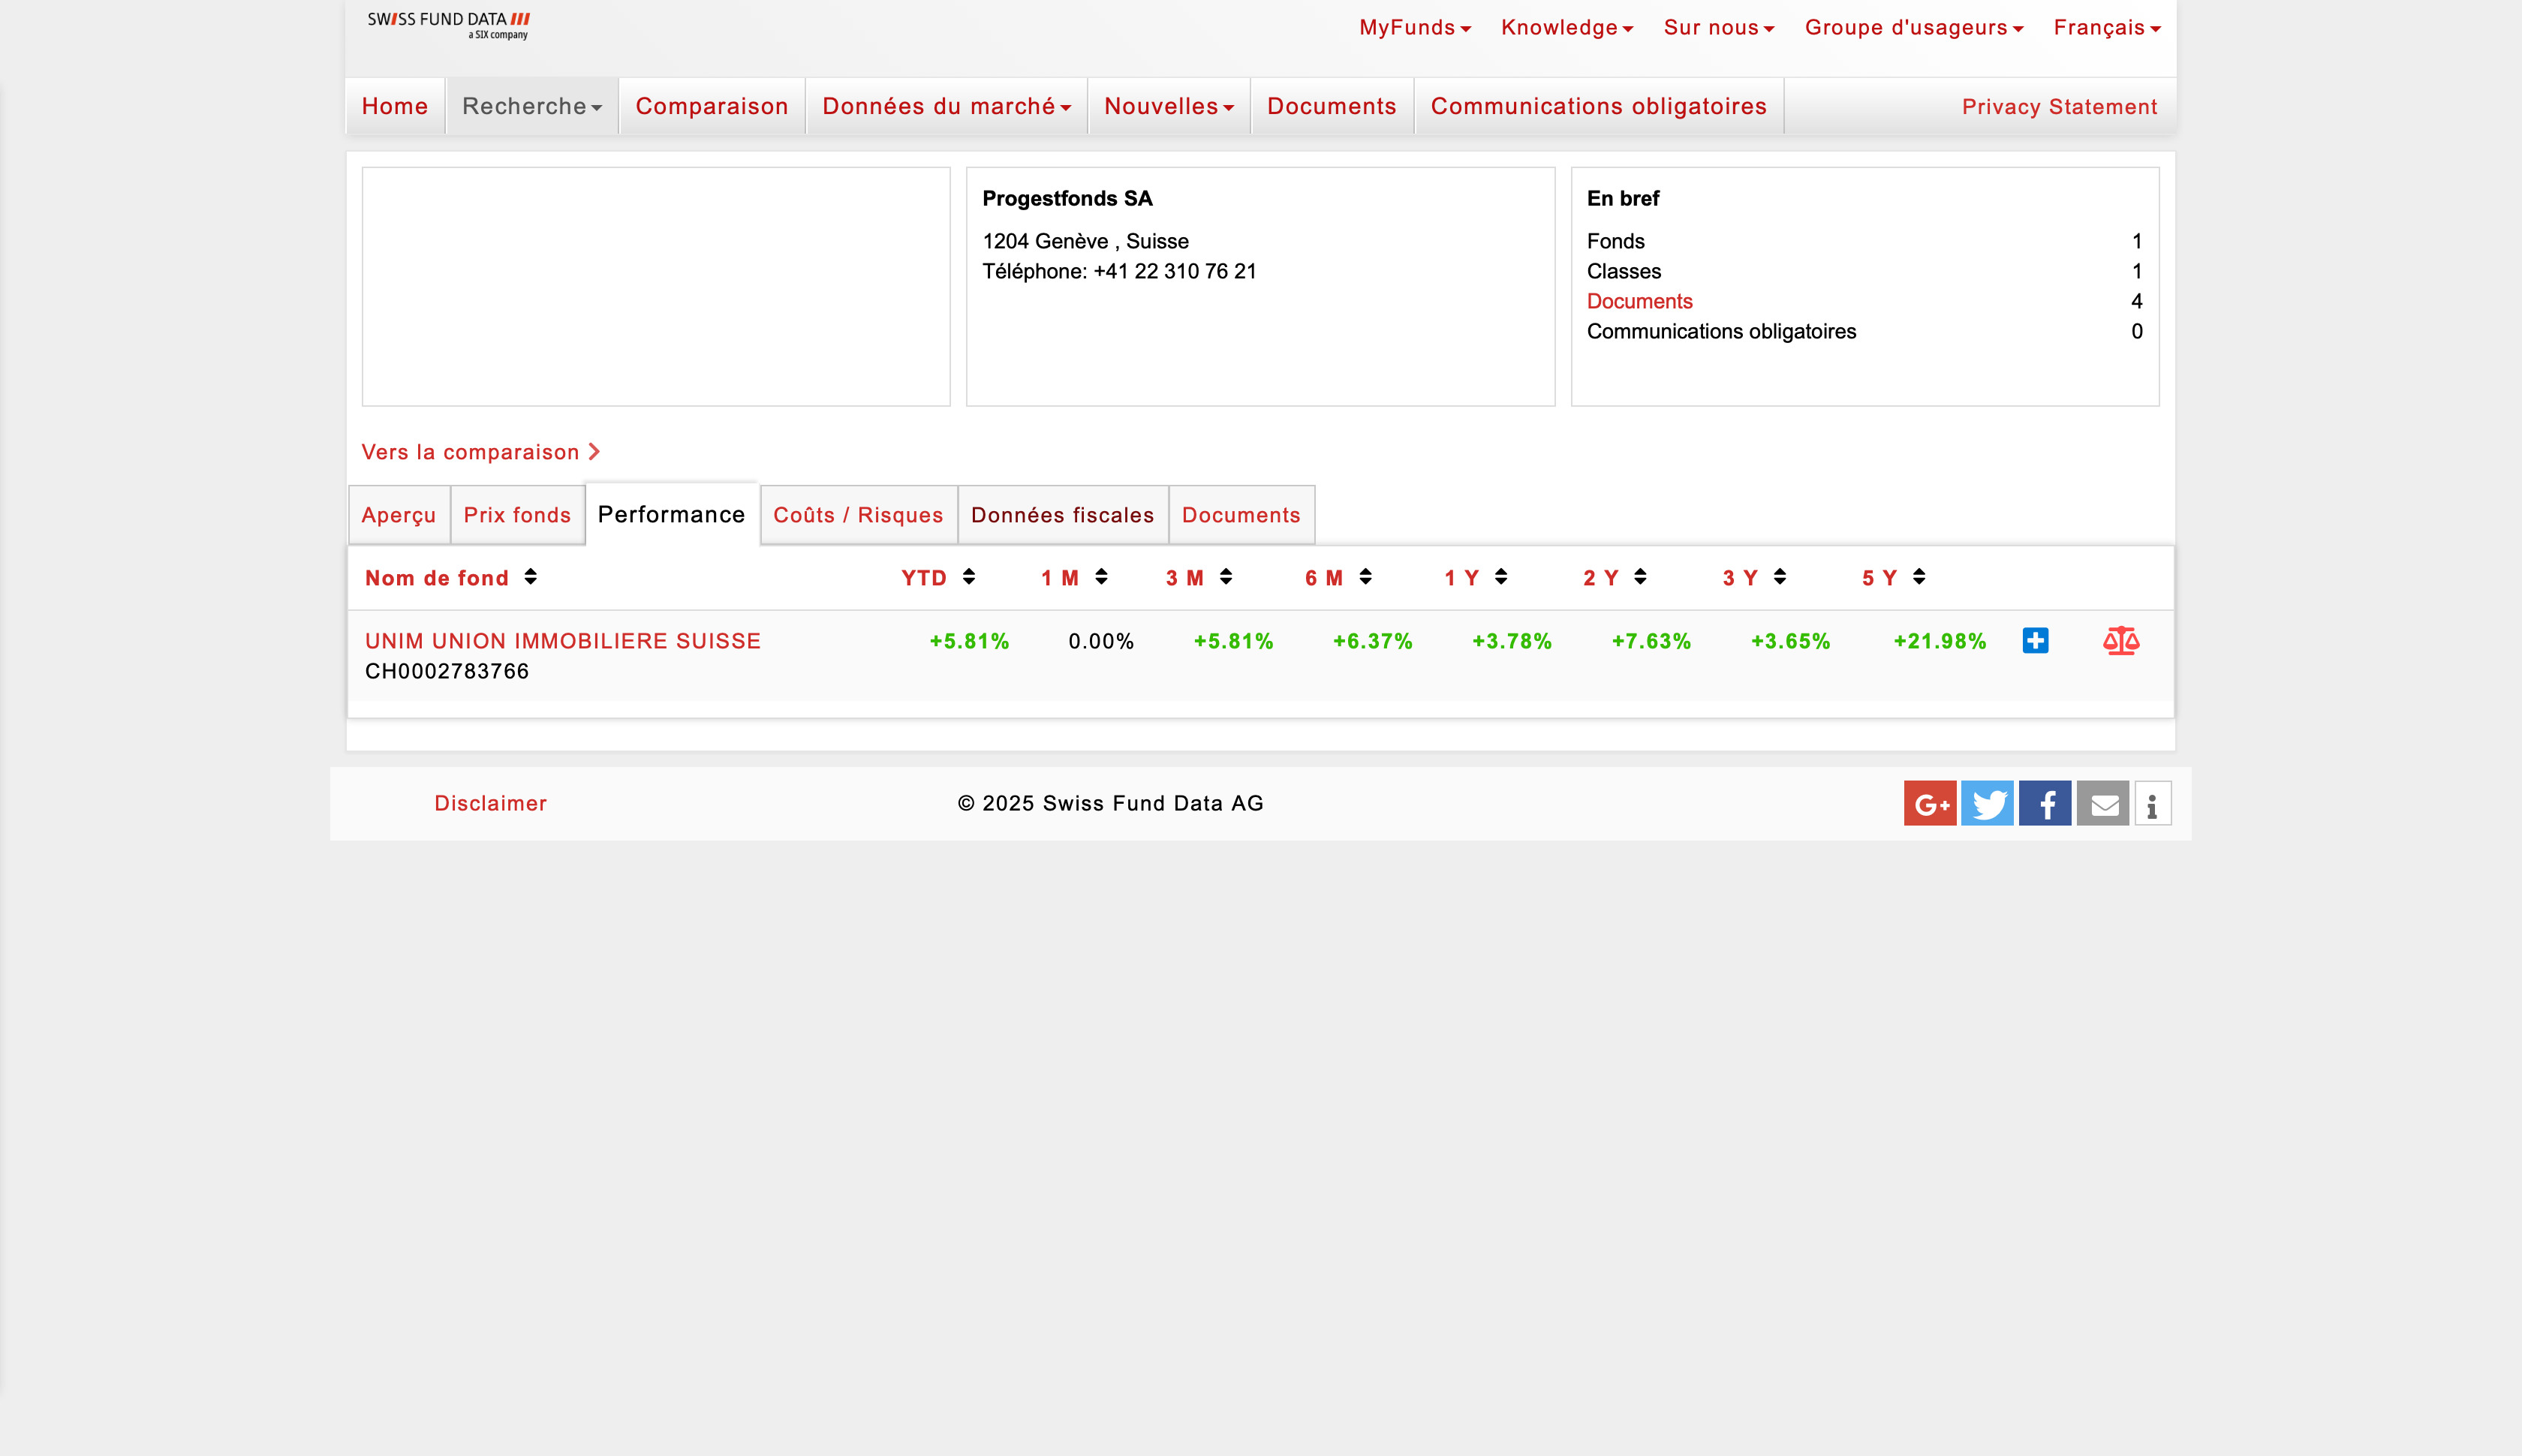The image size is (2522, 1456).
Task: Sort by 1 Y column
Action: (1476, 578)
